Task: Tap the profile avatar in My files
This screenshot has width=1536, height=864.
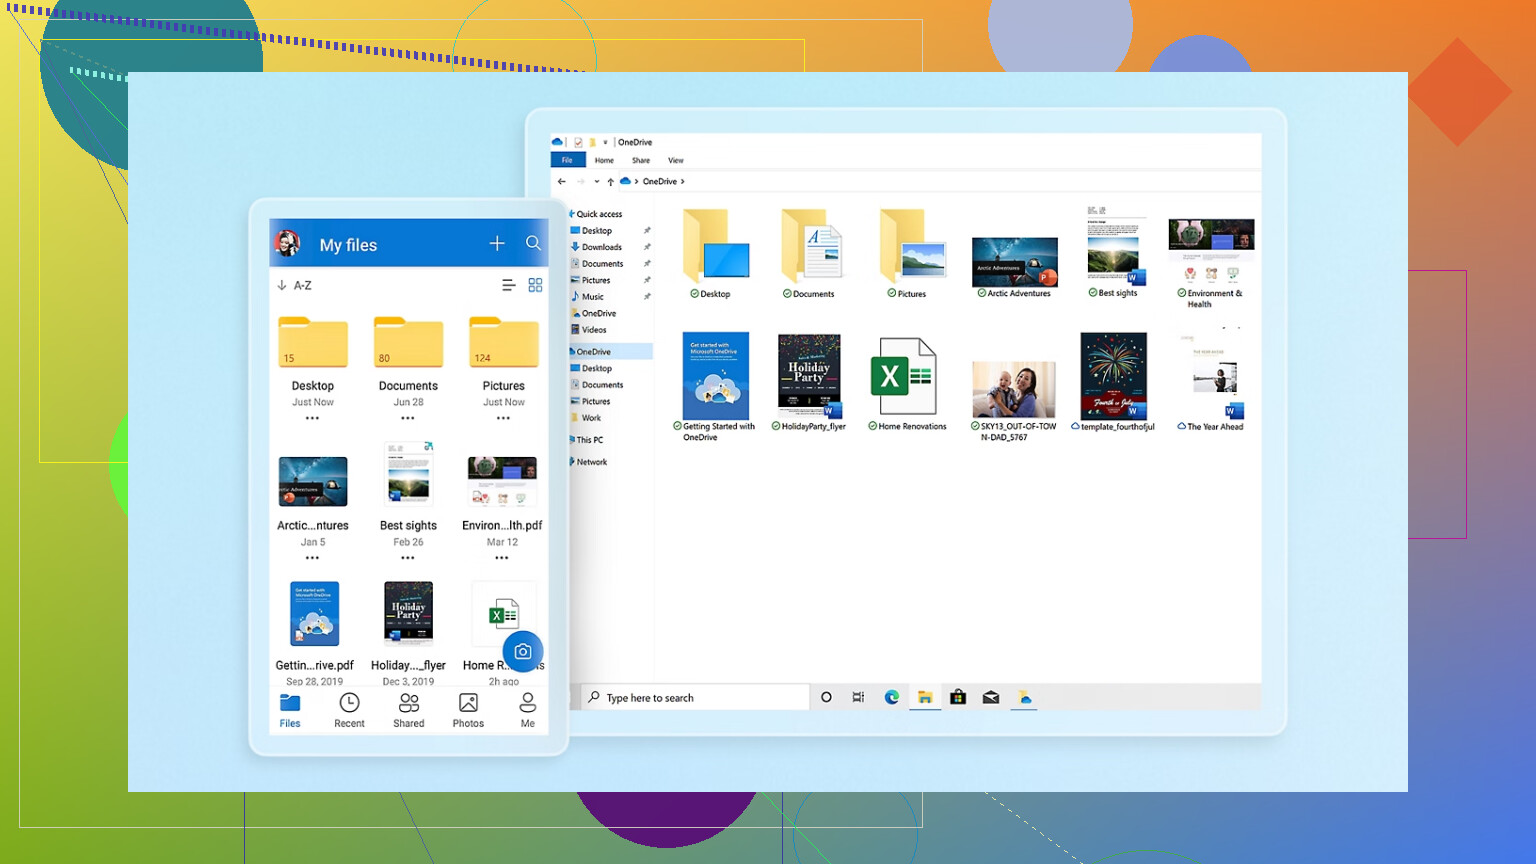Action: click(x=288, y=243)
